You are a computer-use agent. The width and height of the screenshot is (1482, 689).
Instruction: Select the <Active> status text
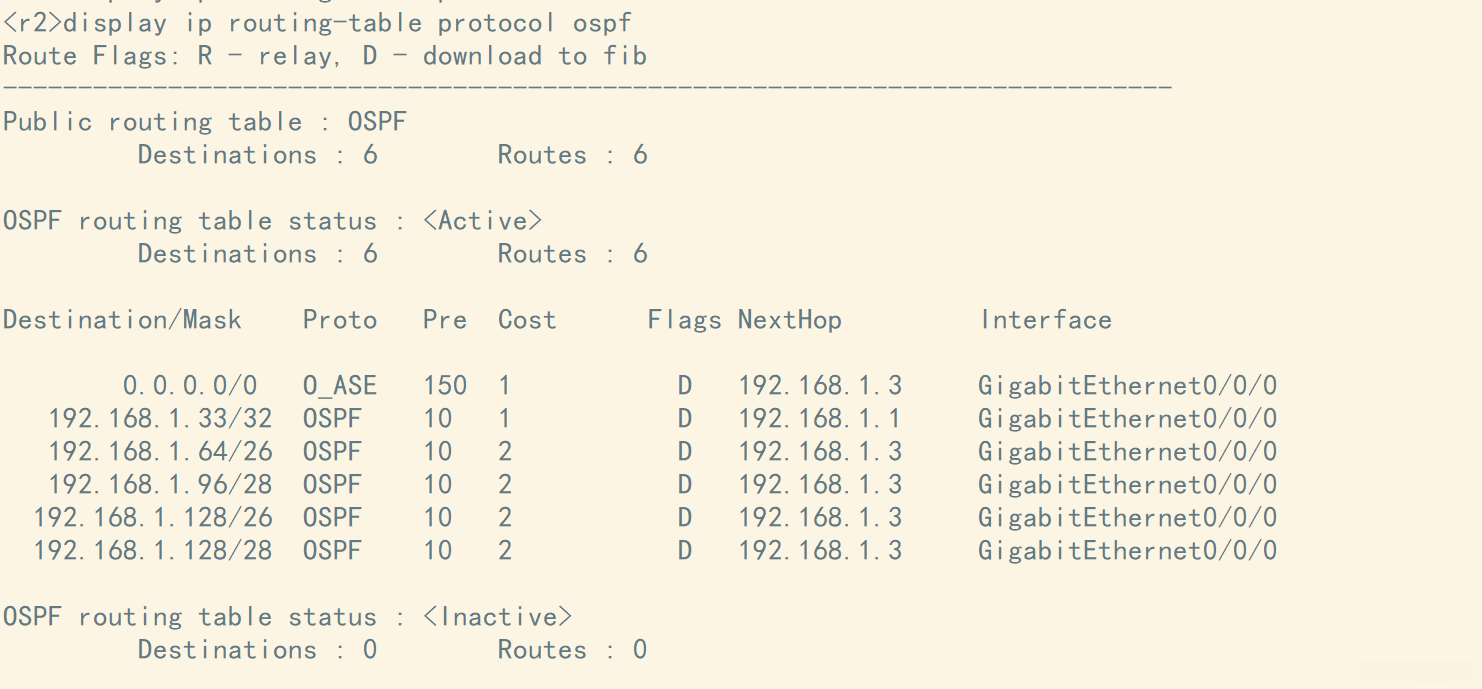482,221
